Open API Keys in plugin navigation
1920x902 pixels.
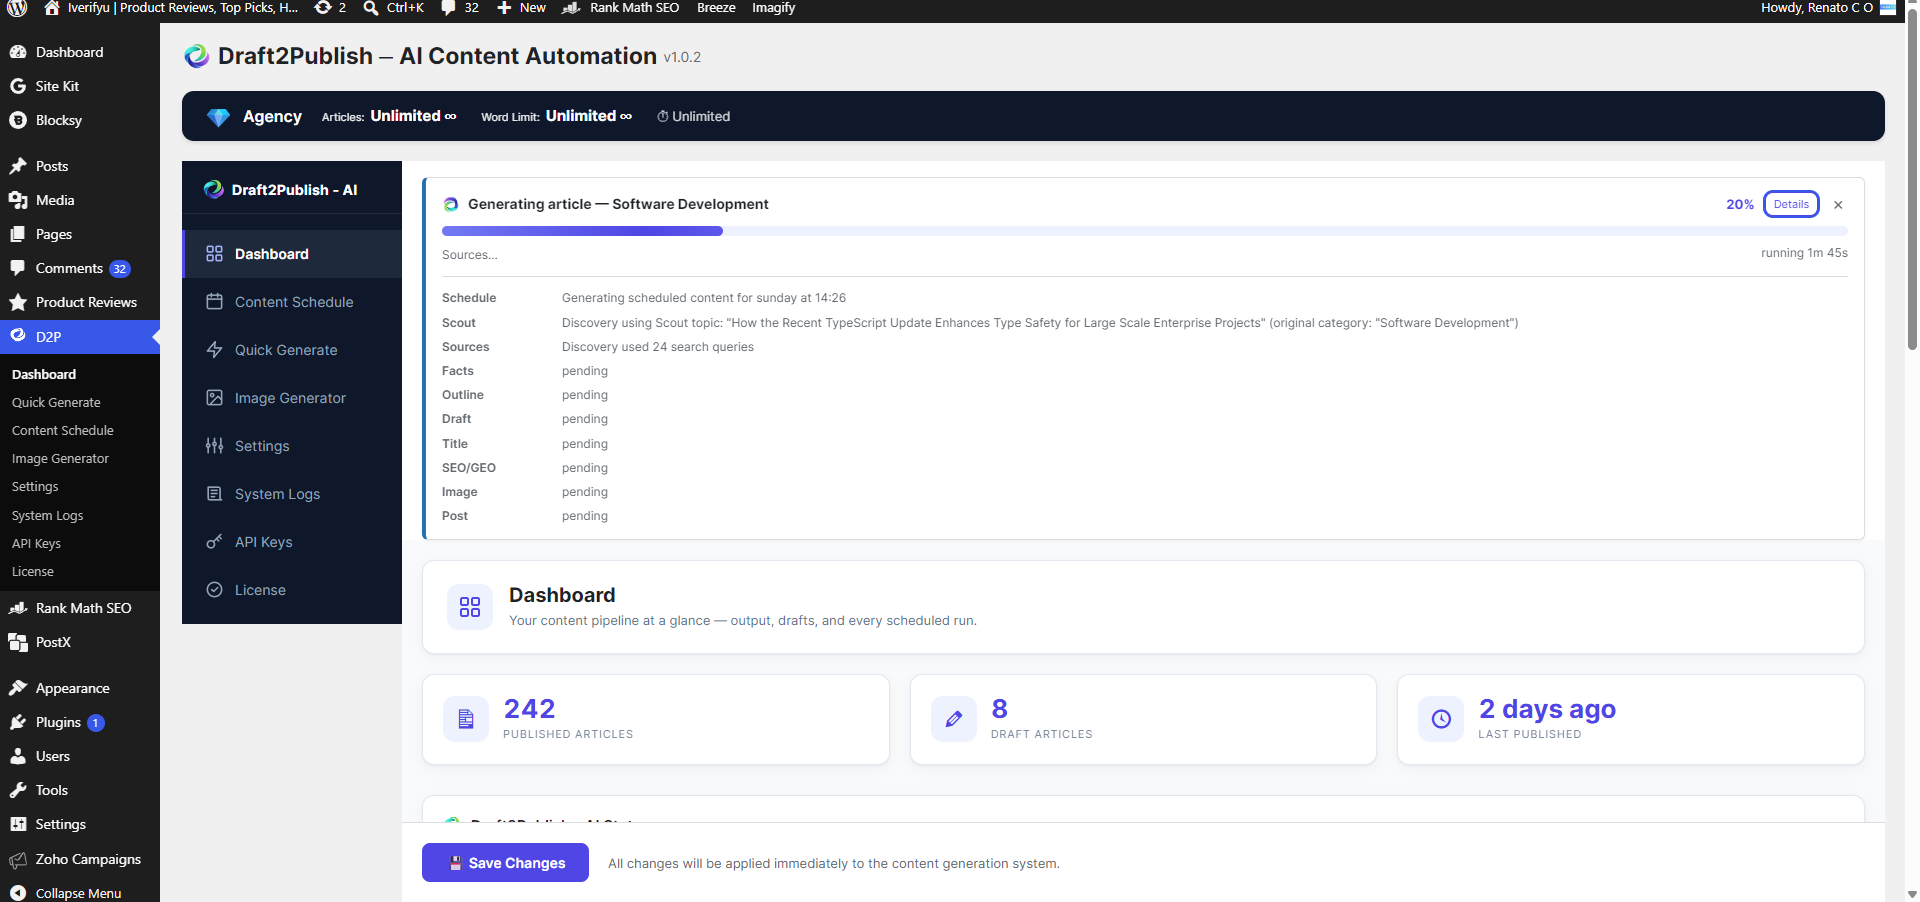(292, 542)
